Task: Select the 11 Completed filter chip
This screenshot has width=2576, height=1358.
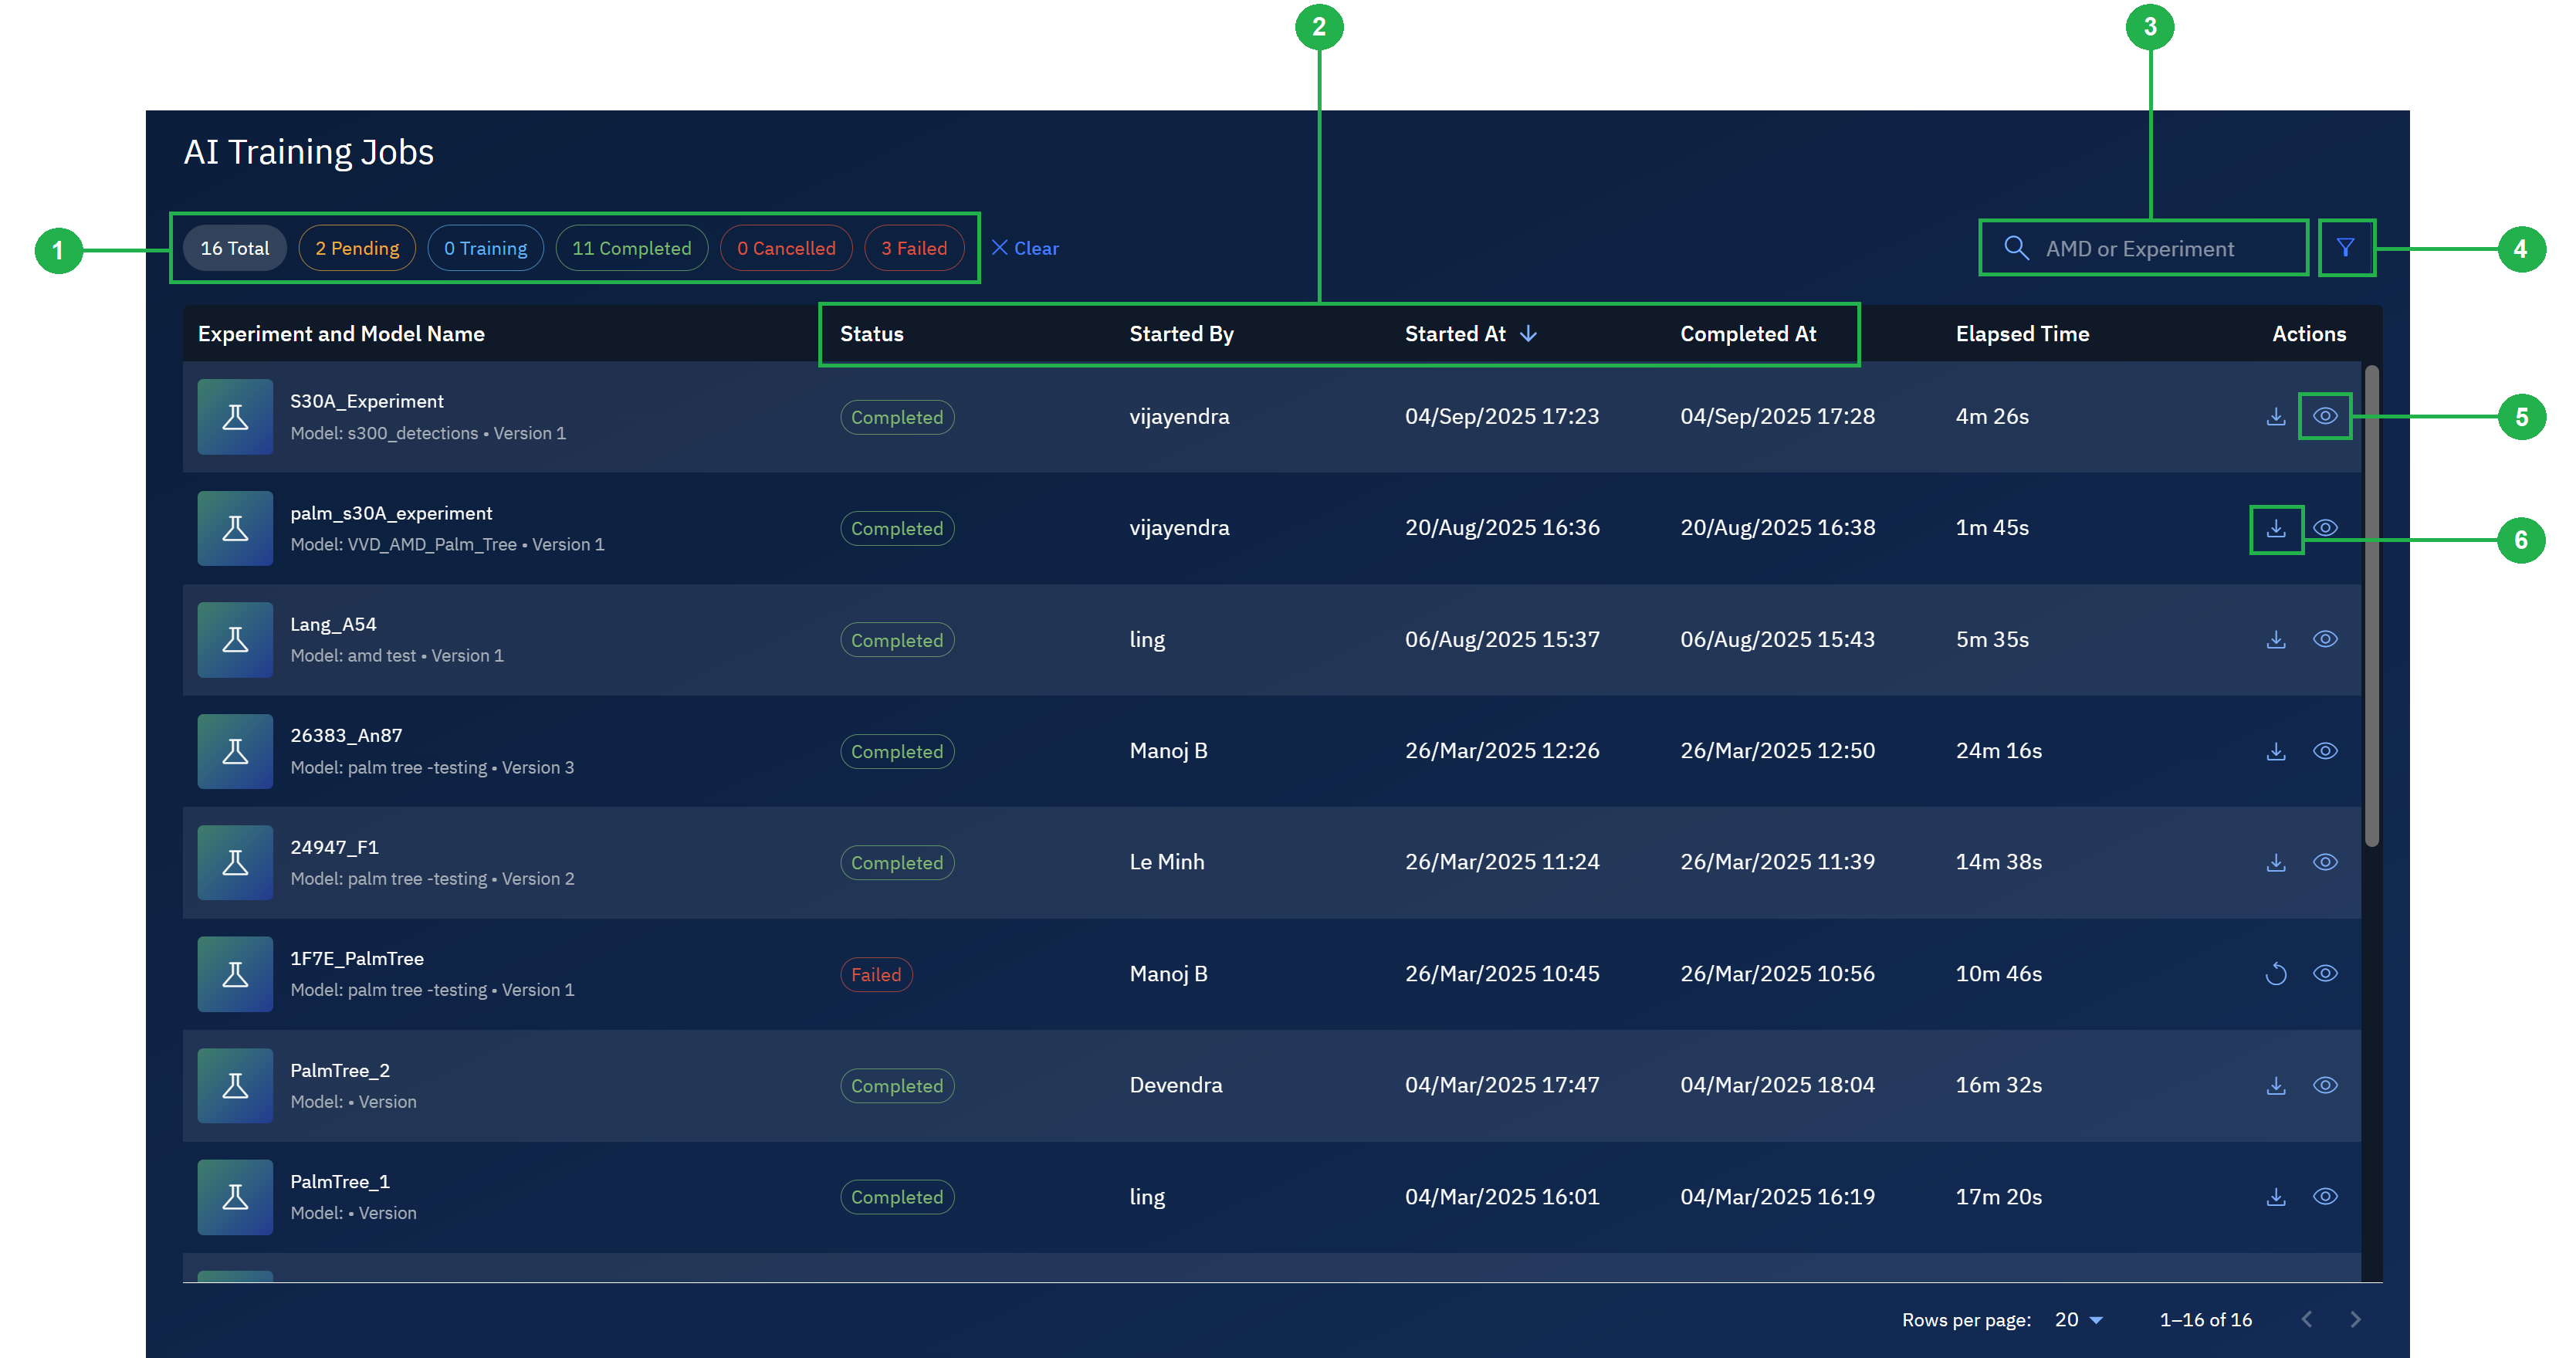Action: (x=631, y=247)
